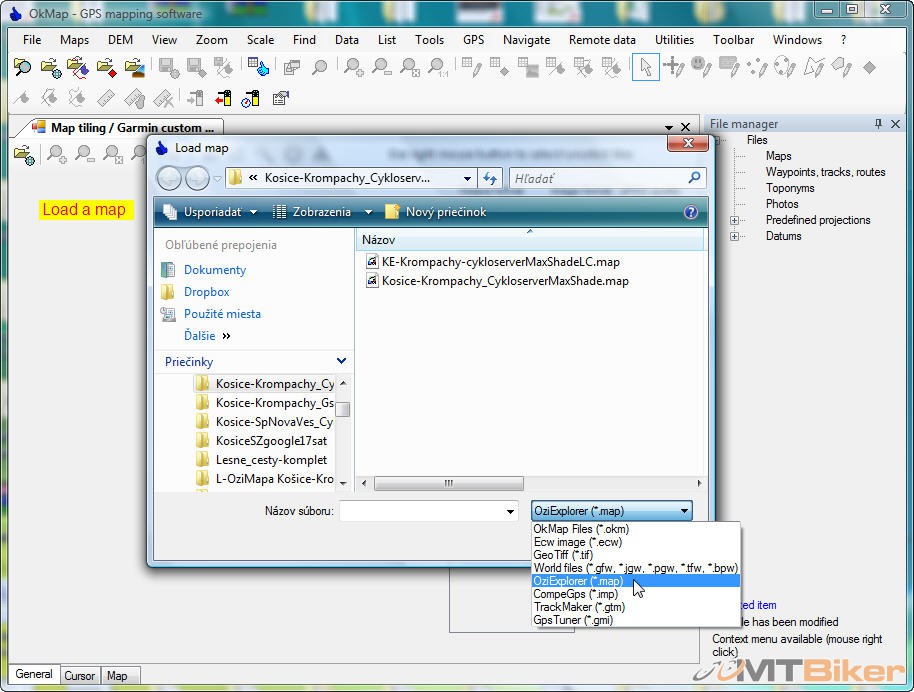Click the help question mark icon in dialog
The width and height of the screenshot is (914, 692).
[x=690, y=212]
